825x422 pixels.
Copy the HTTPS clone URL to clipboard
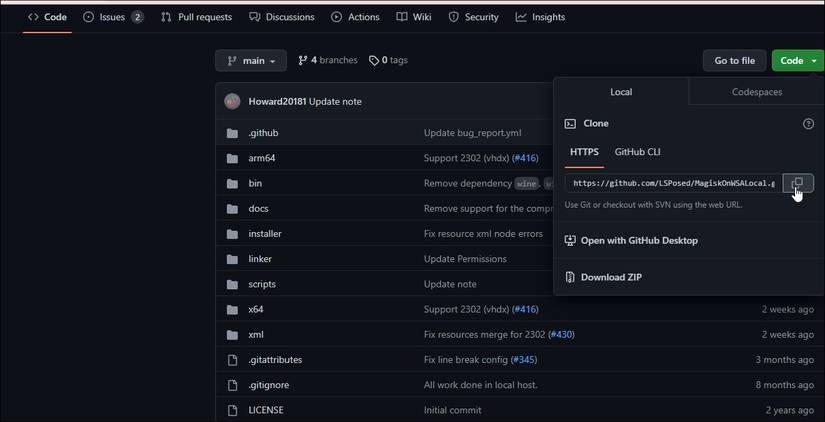tap(797, 183)
